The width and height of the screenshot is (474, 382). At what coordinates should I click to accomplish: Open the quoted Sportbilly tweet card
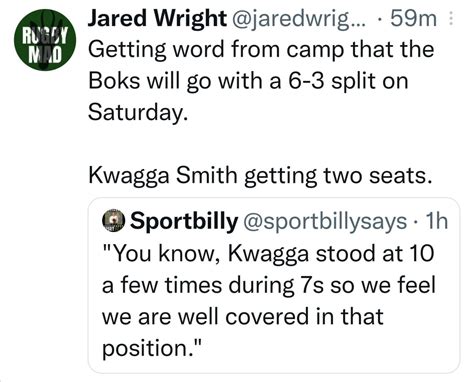click(274, 285)
